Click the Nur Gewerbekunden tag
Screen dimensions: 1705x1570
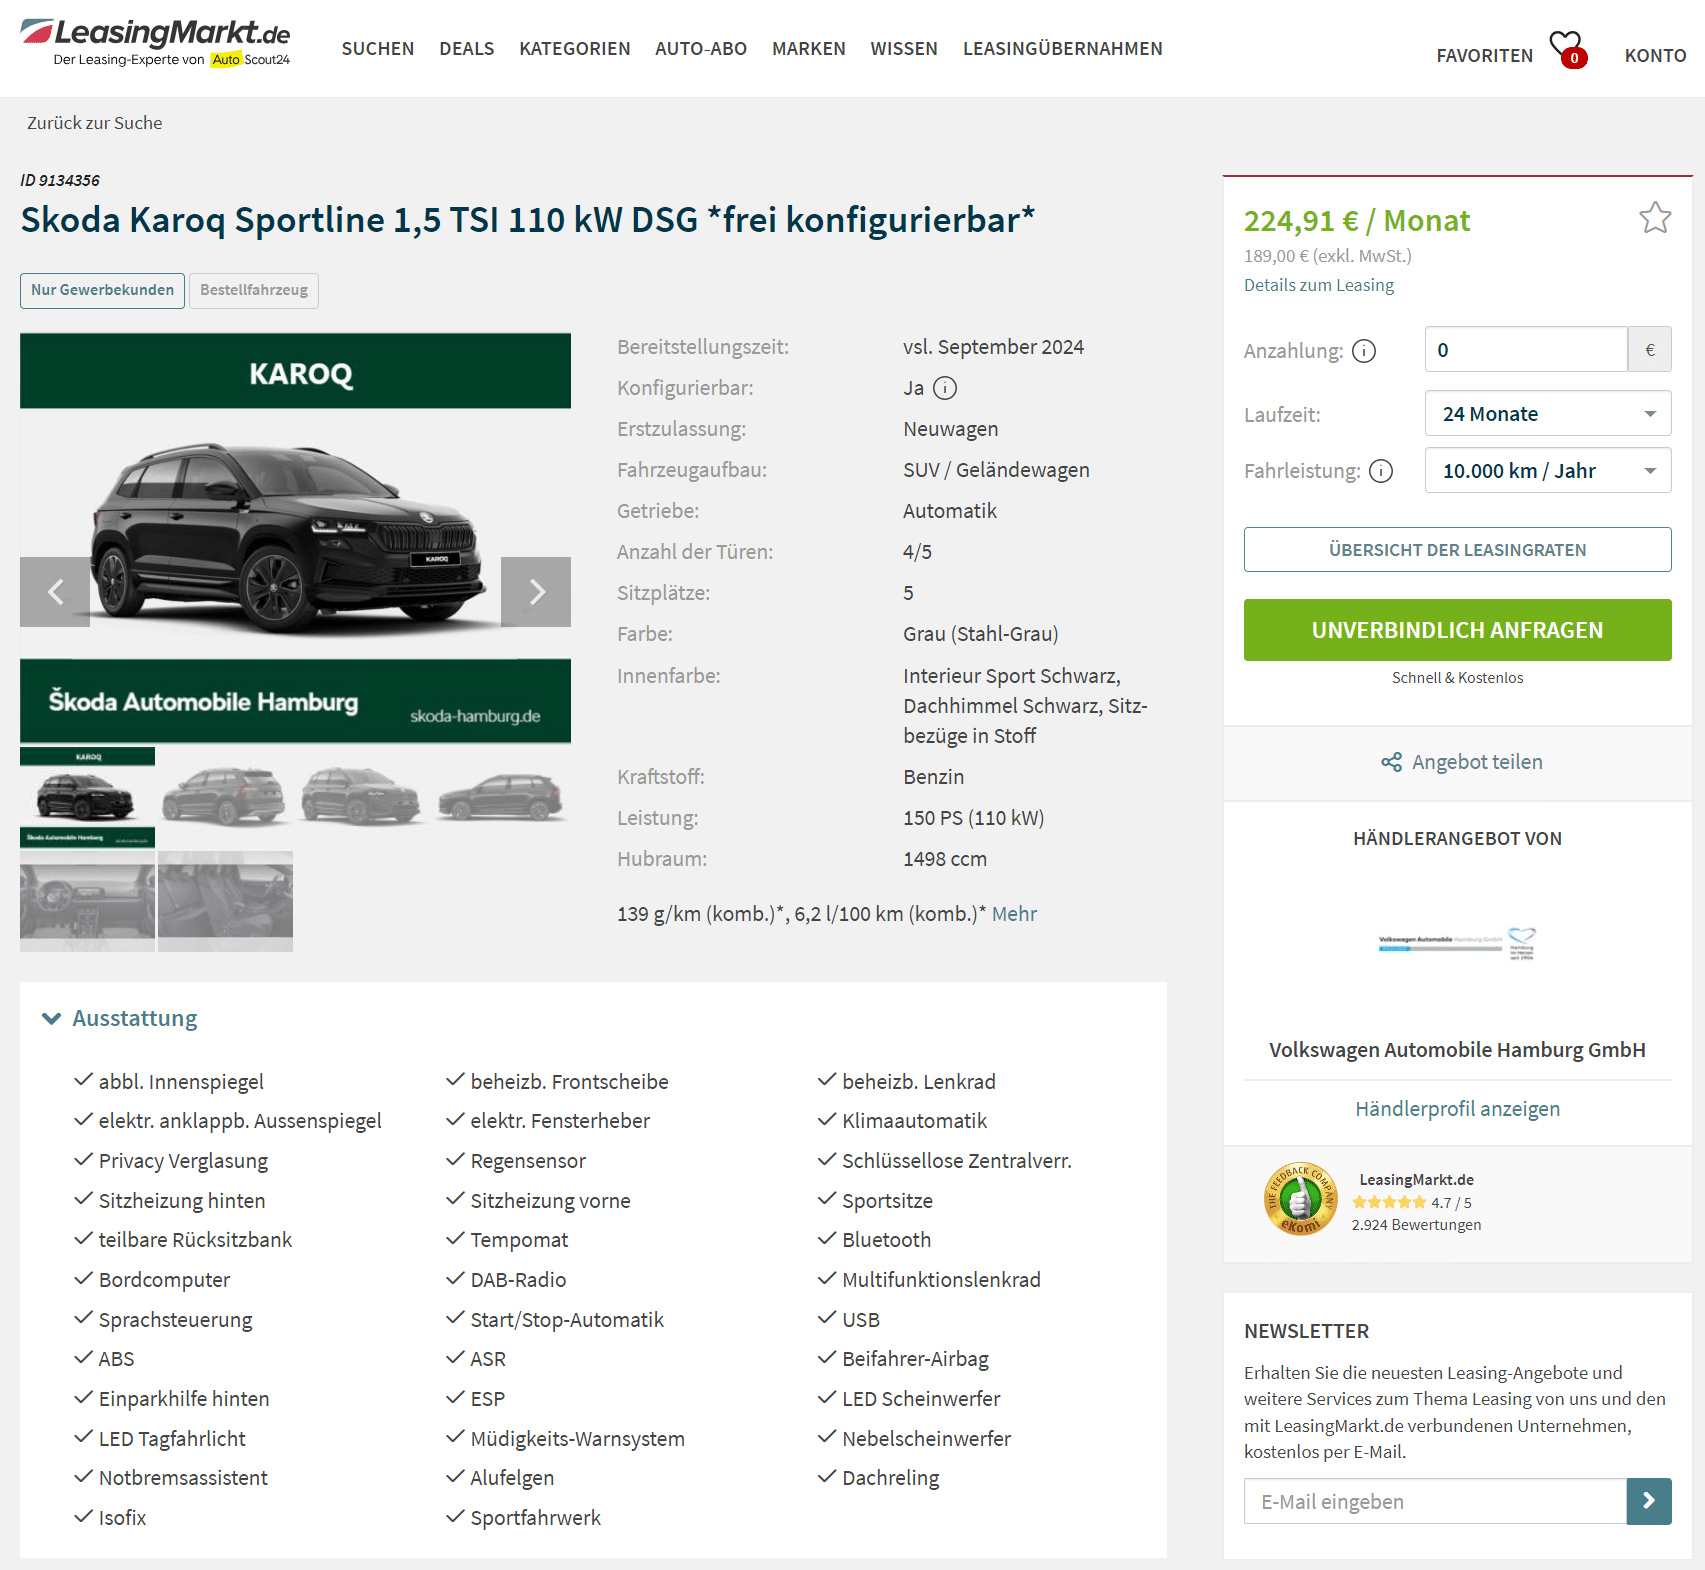(x=102, y=290)
